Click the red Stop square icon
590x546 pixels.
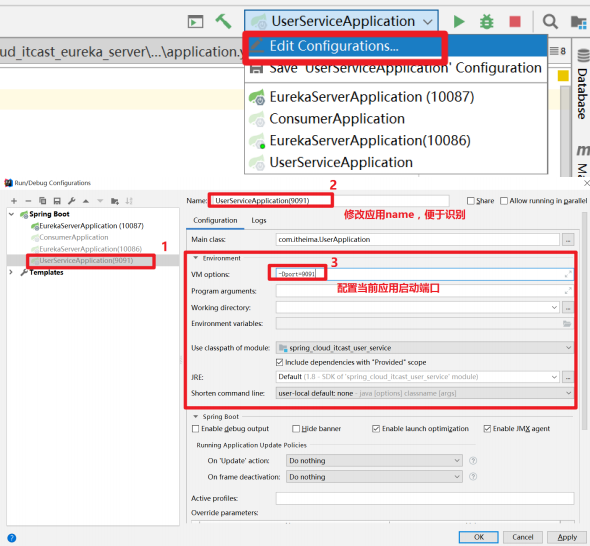pos(515,21)
